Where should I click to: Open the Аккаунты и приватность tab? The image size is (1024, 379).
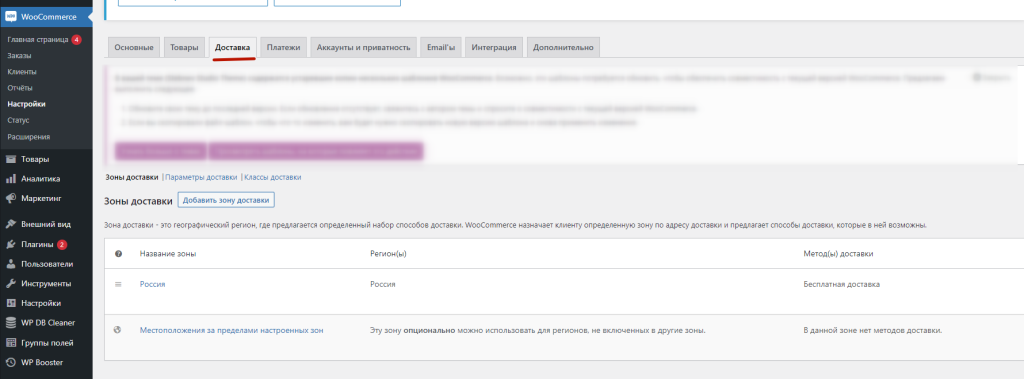click(x=364, y=48)
